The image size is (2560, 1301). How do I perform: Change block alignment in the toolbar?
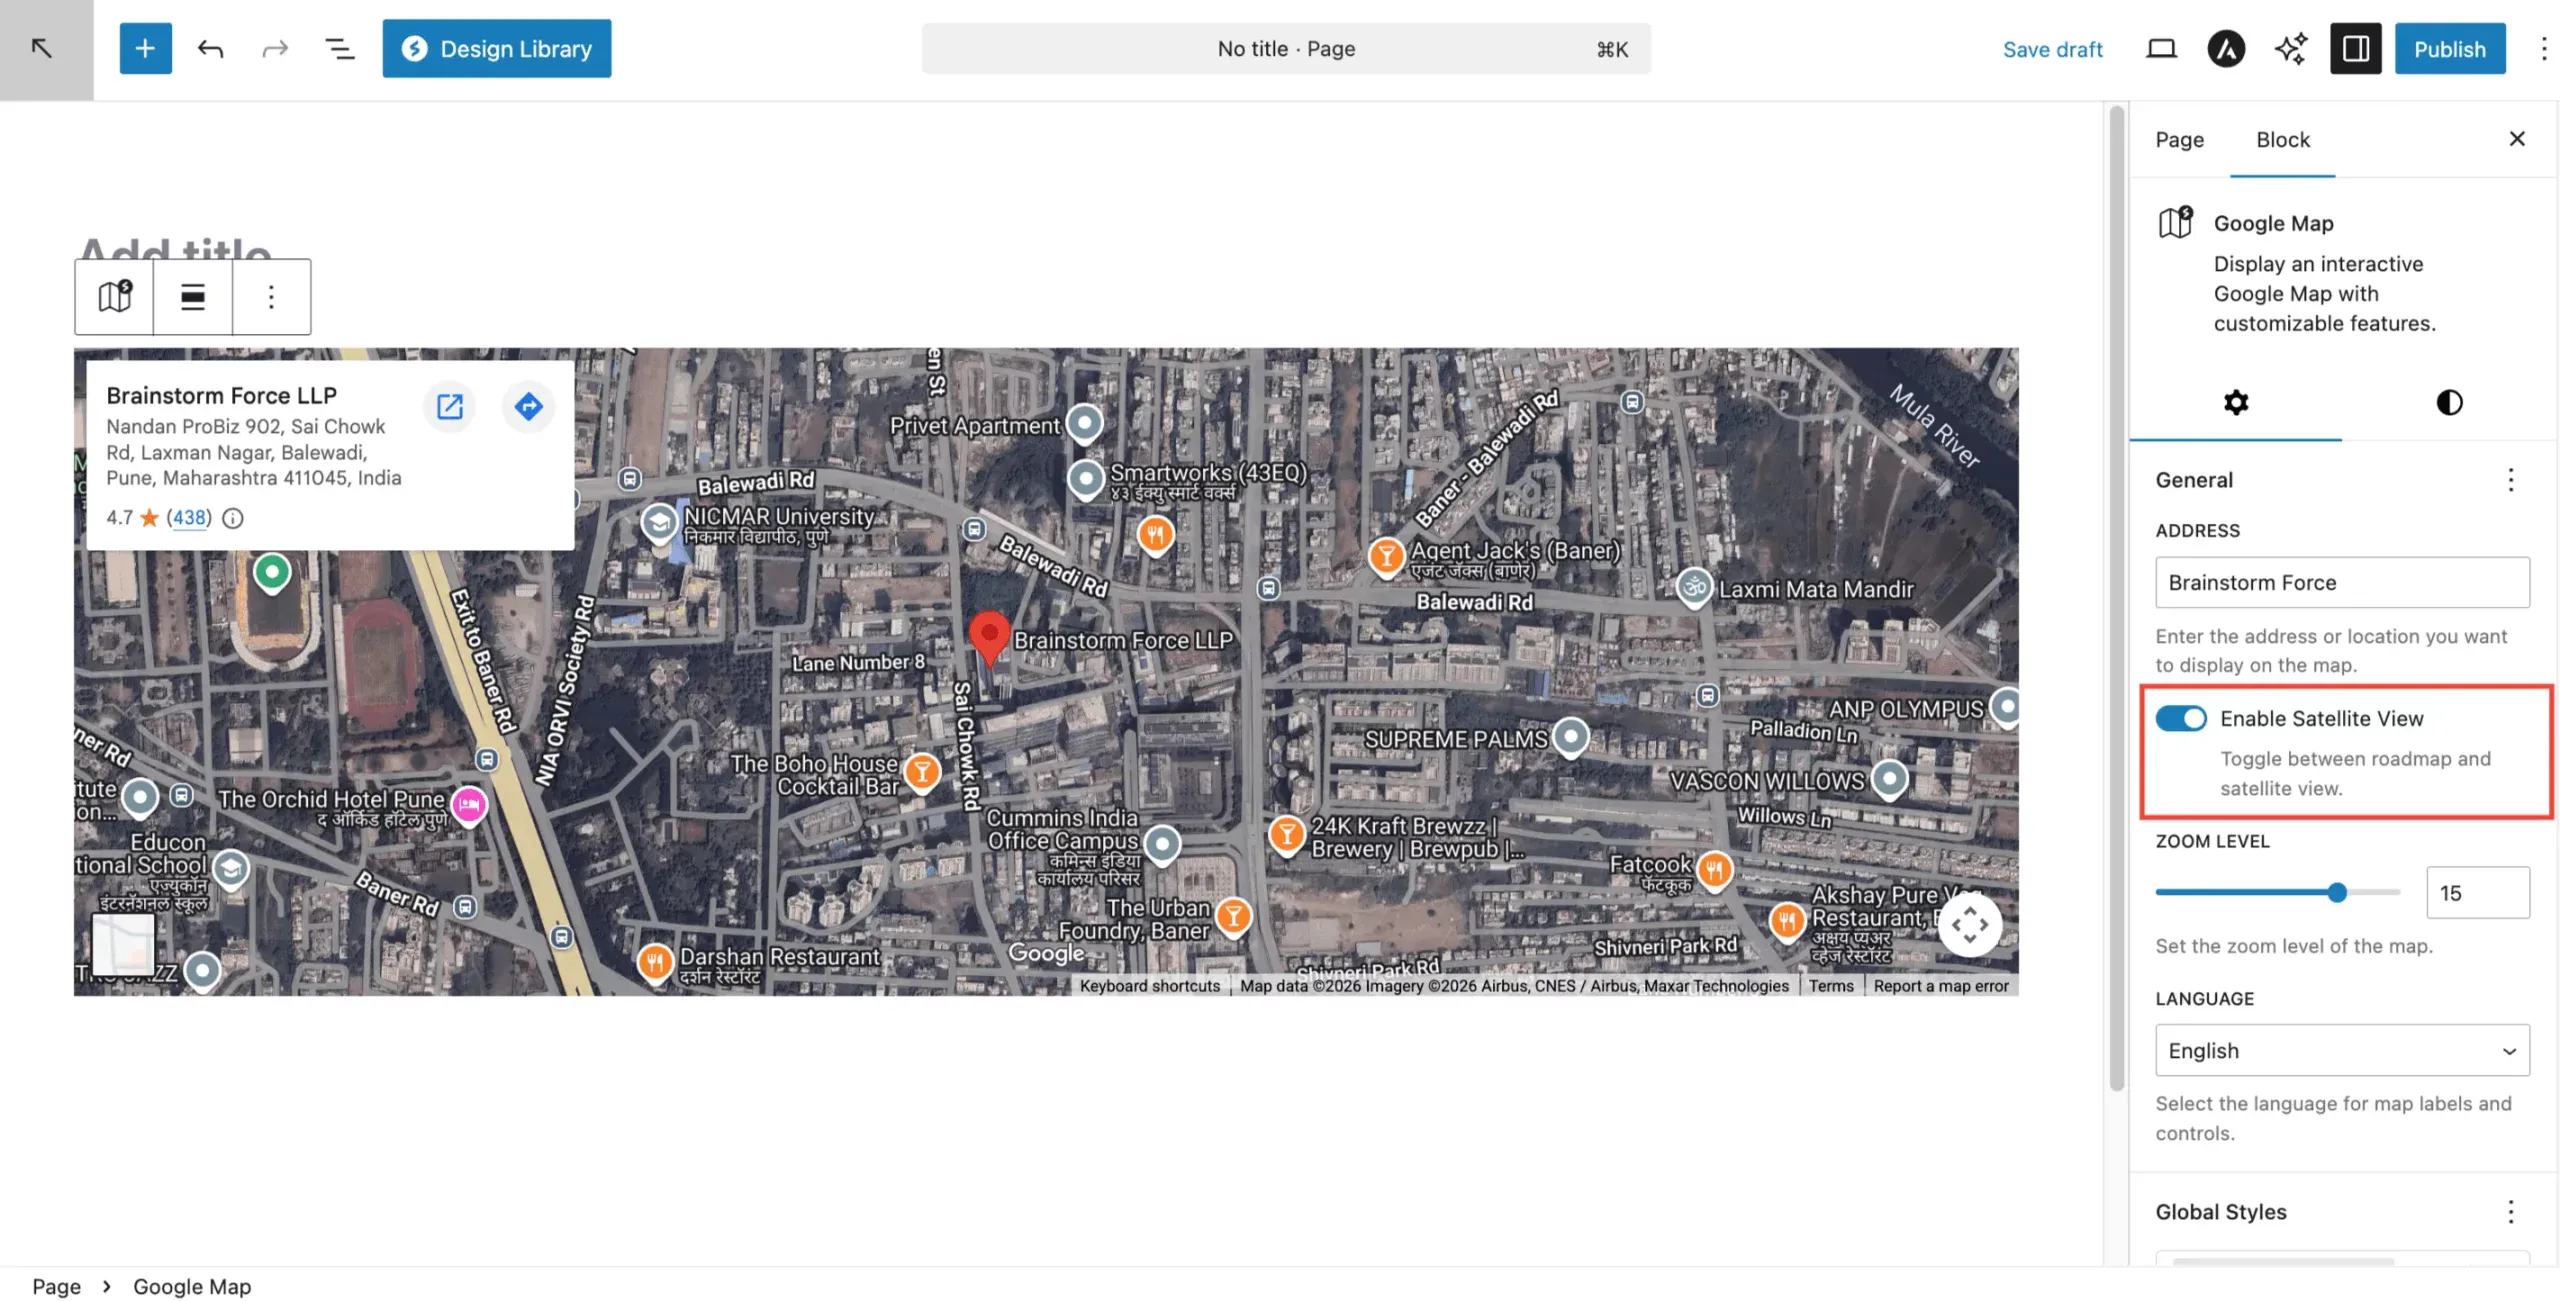pyautogui.click(x=193, y=296)
